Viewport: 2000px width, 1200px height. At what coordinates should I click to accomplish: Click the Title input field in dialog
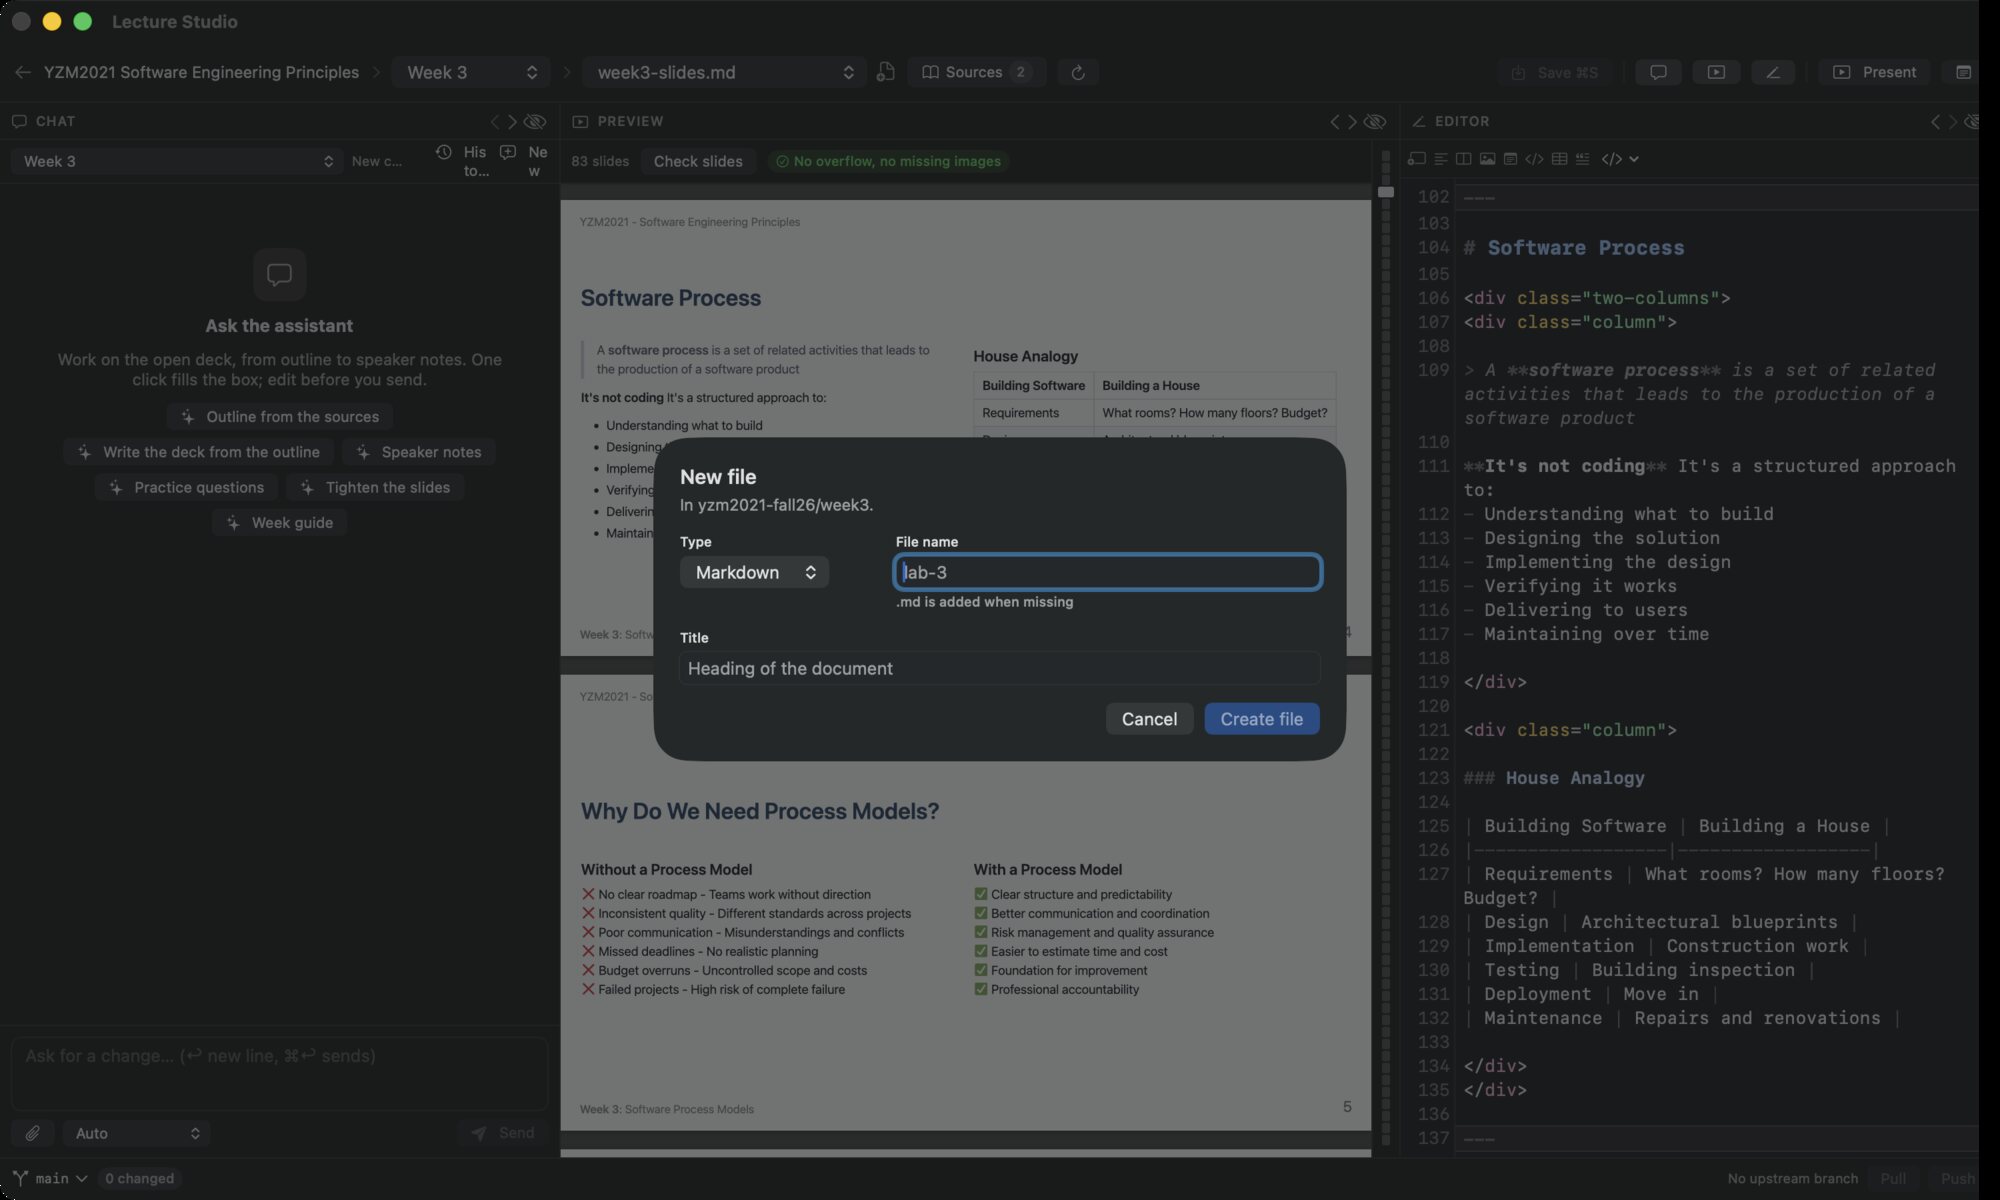(999, 668)
